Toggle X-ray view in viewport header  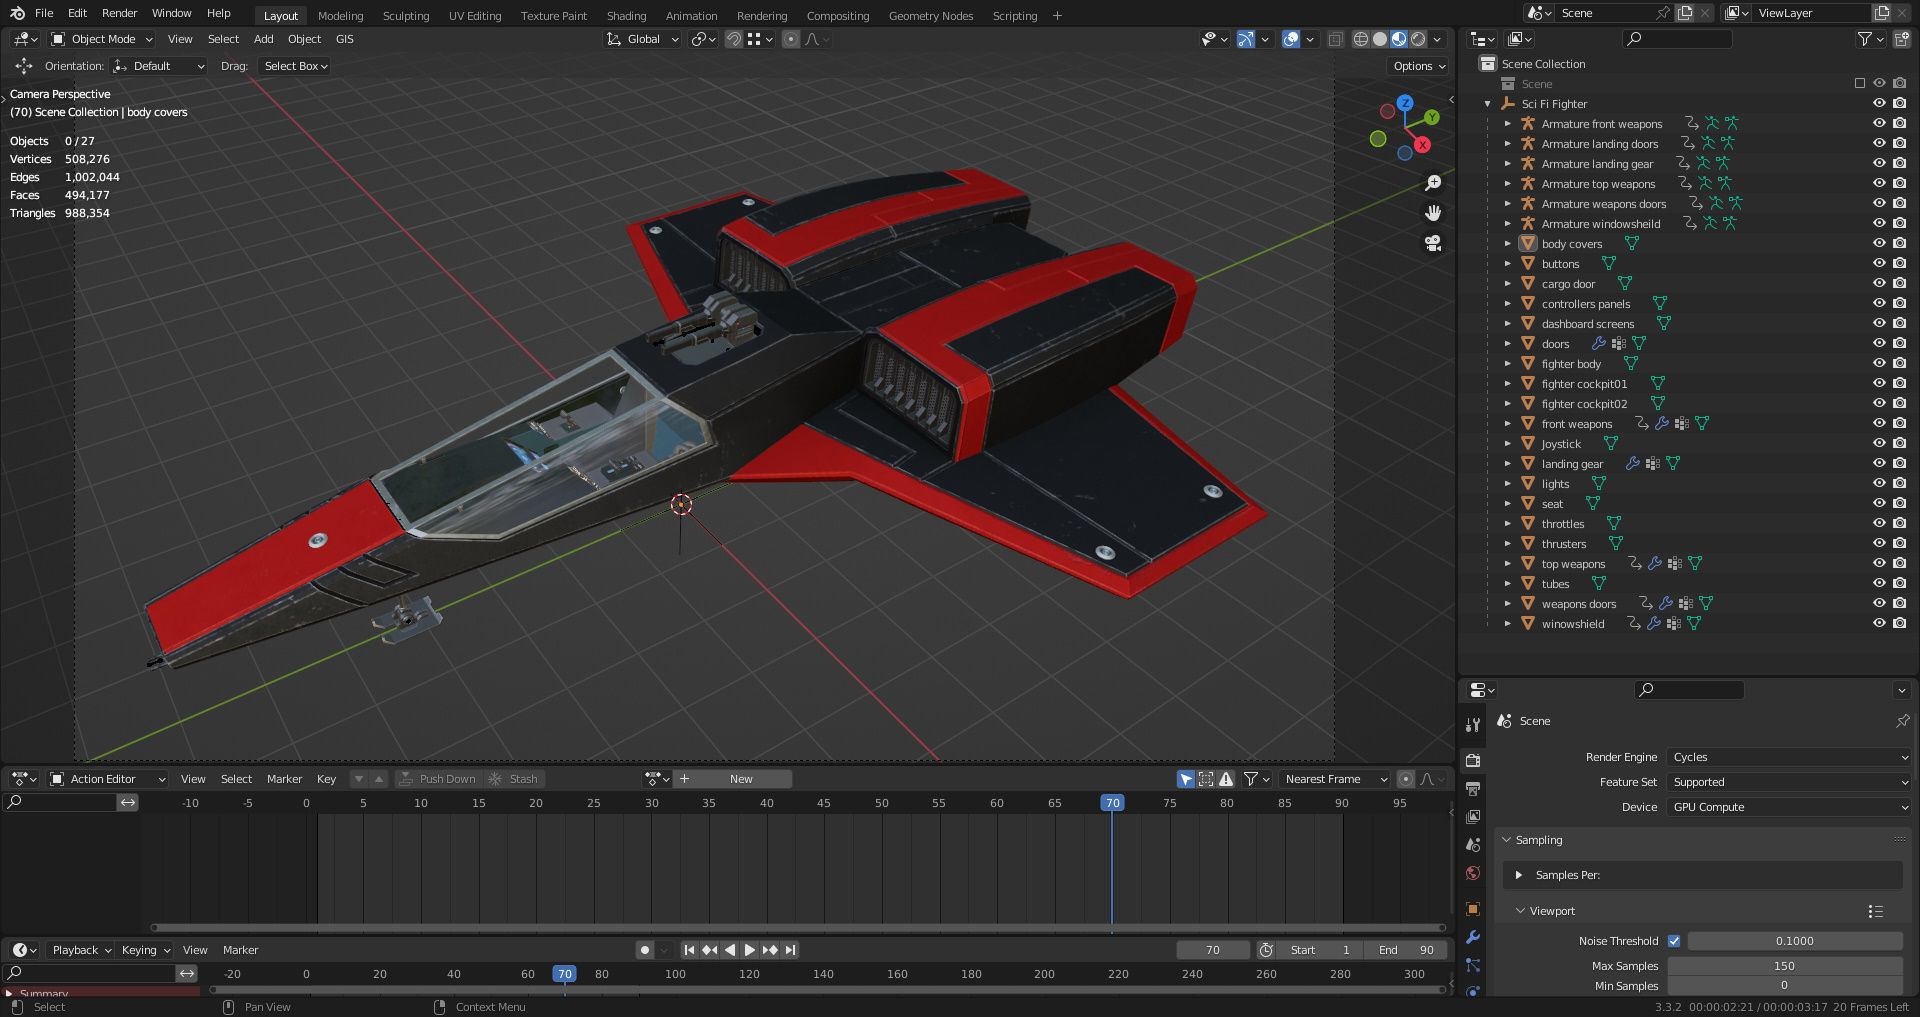[1335, 39]
